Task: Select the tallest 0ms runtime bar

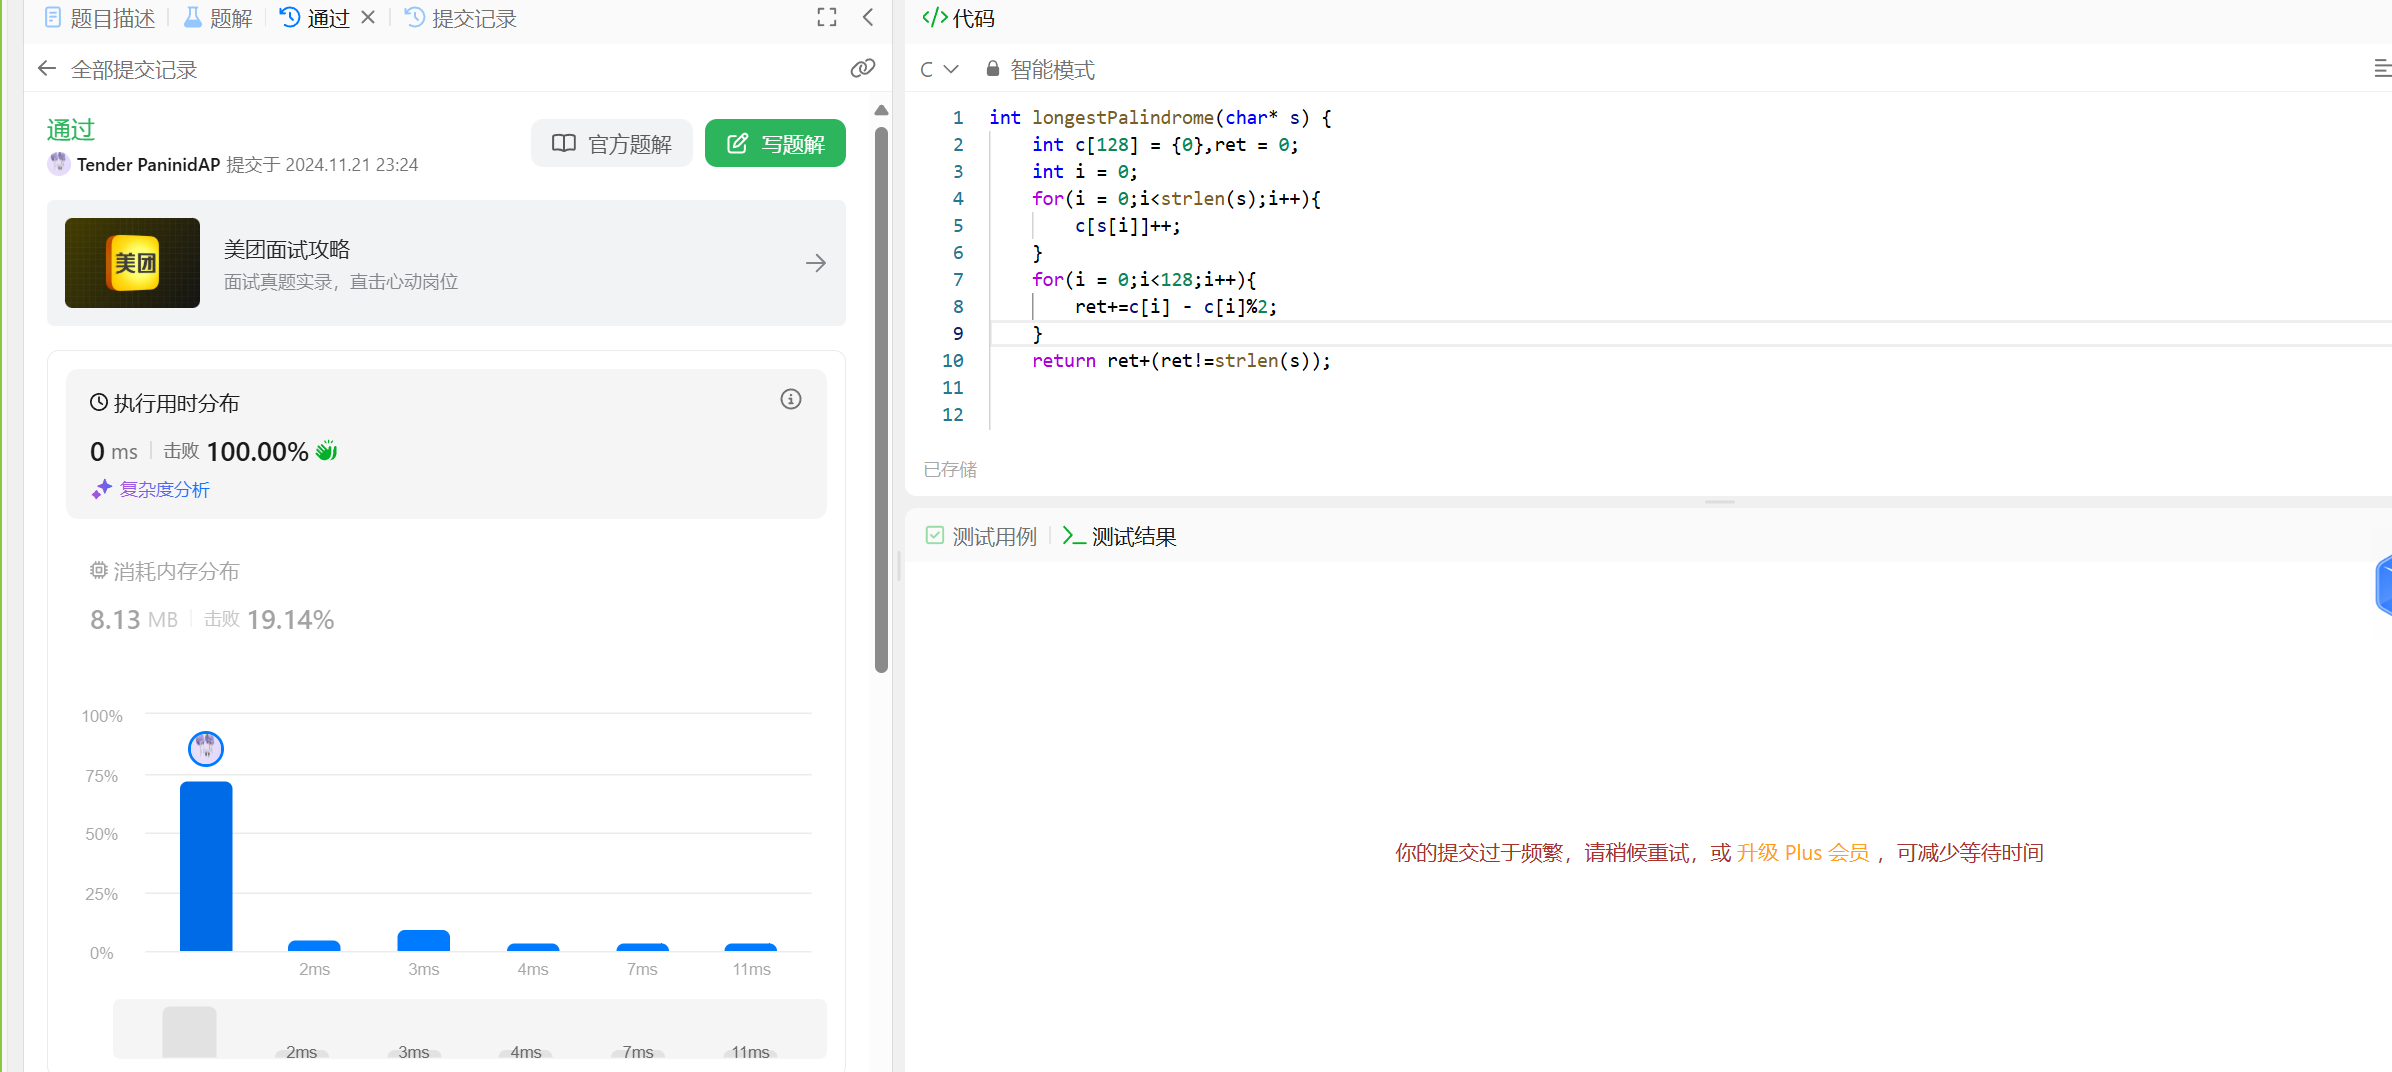Action: click(x=206, y=866)
